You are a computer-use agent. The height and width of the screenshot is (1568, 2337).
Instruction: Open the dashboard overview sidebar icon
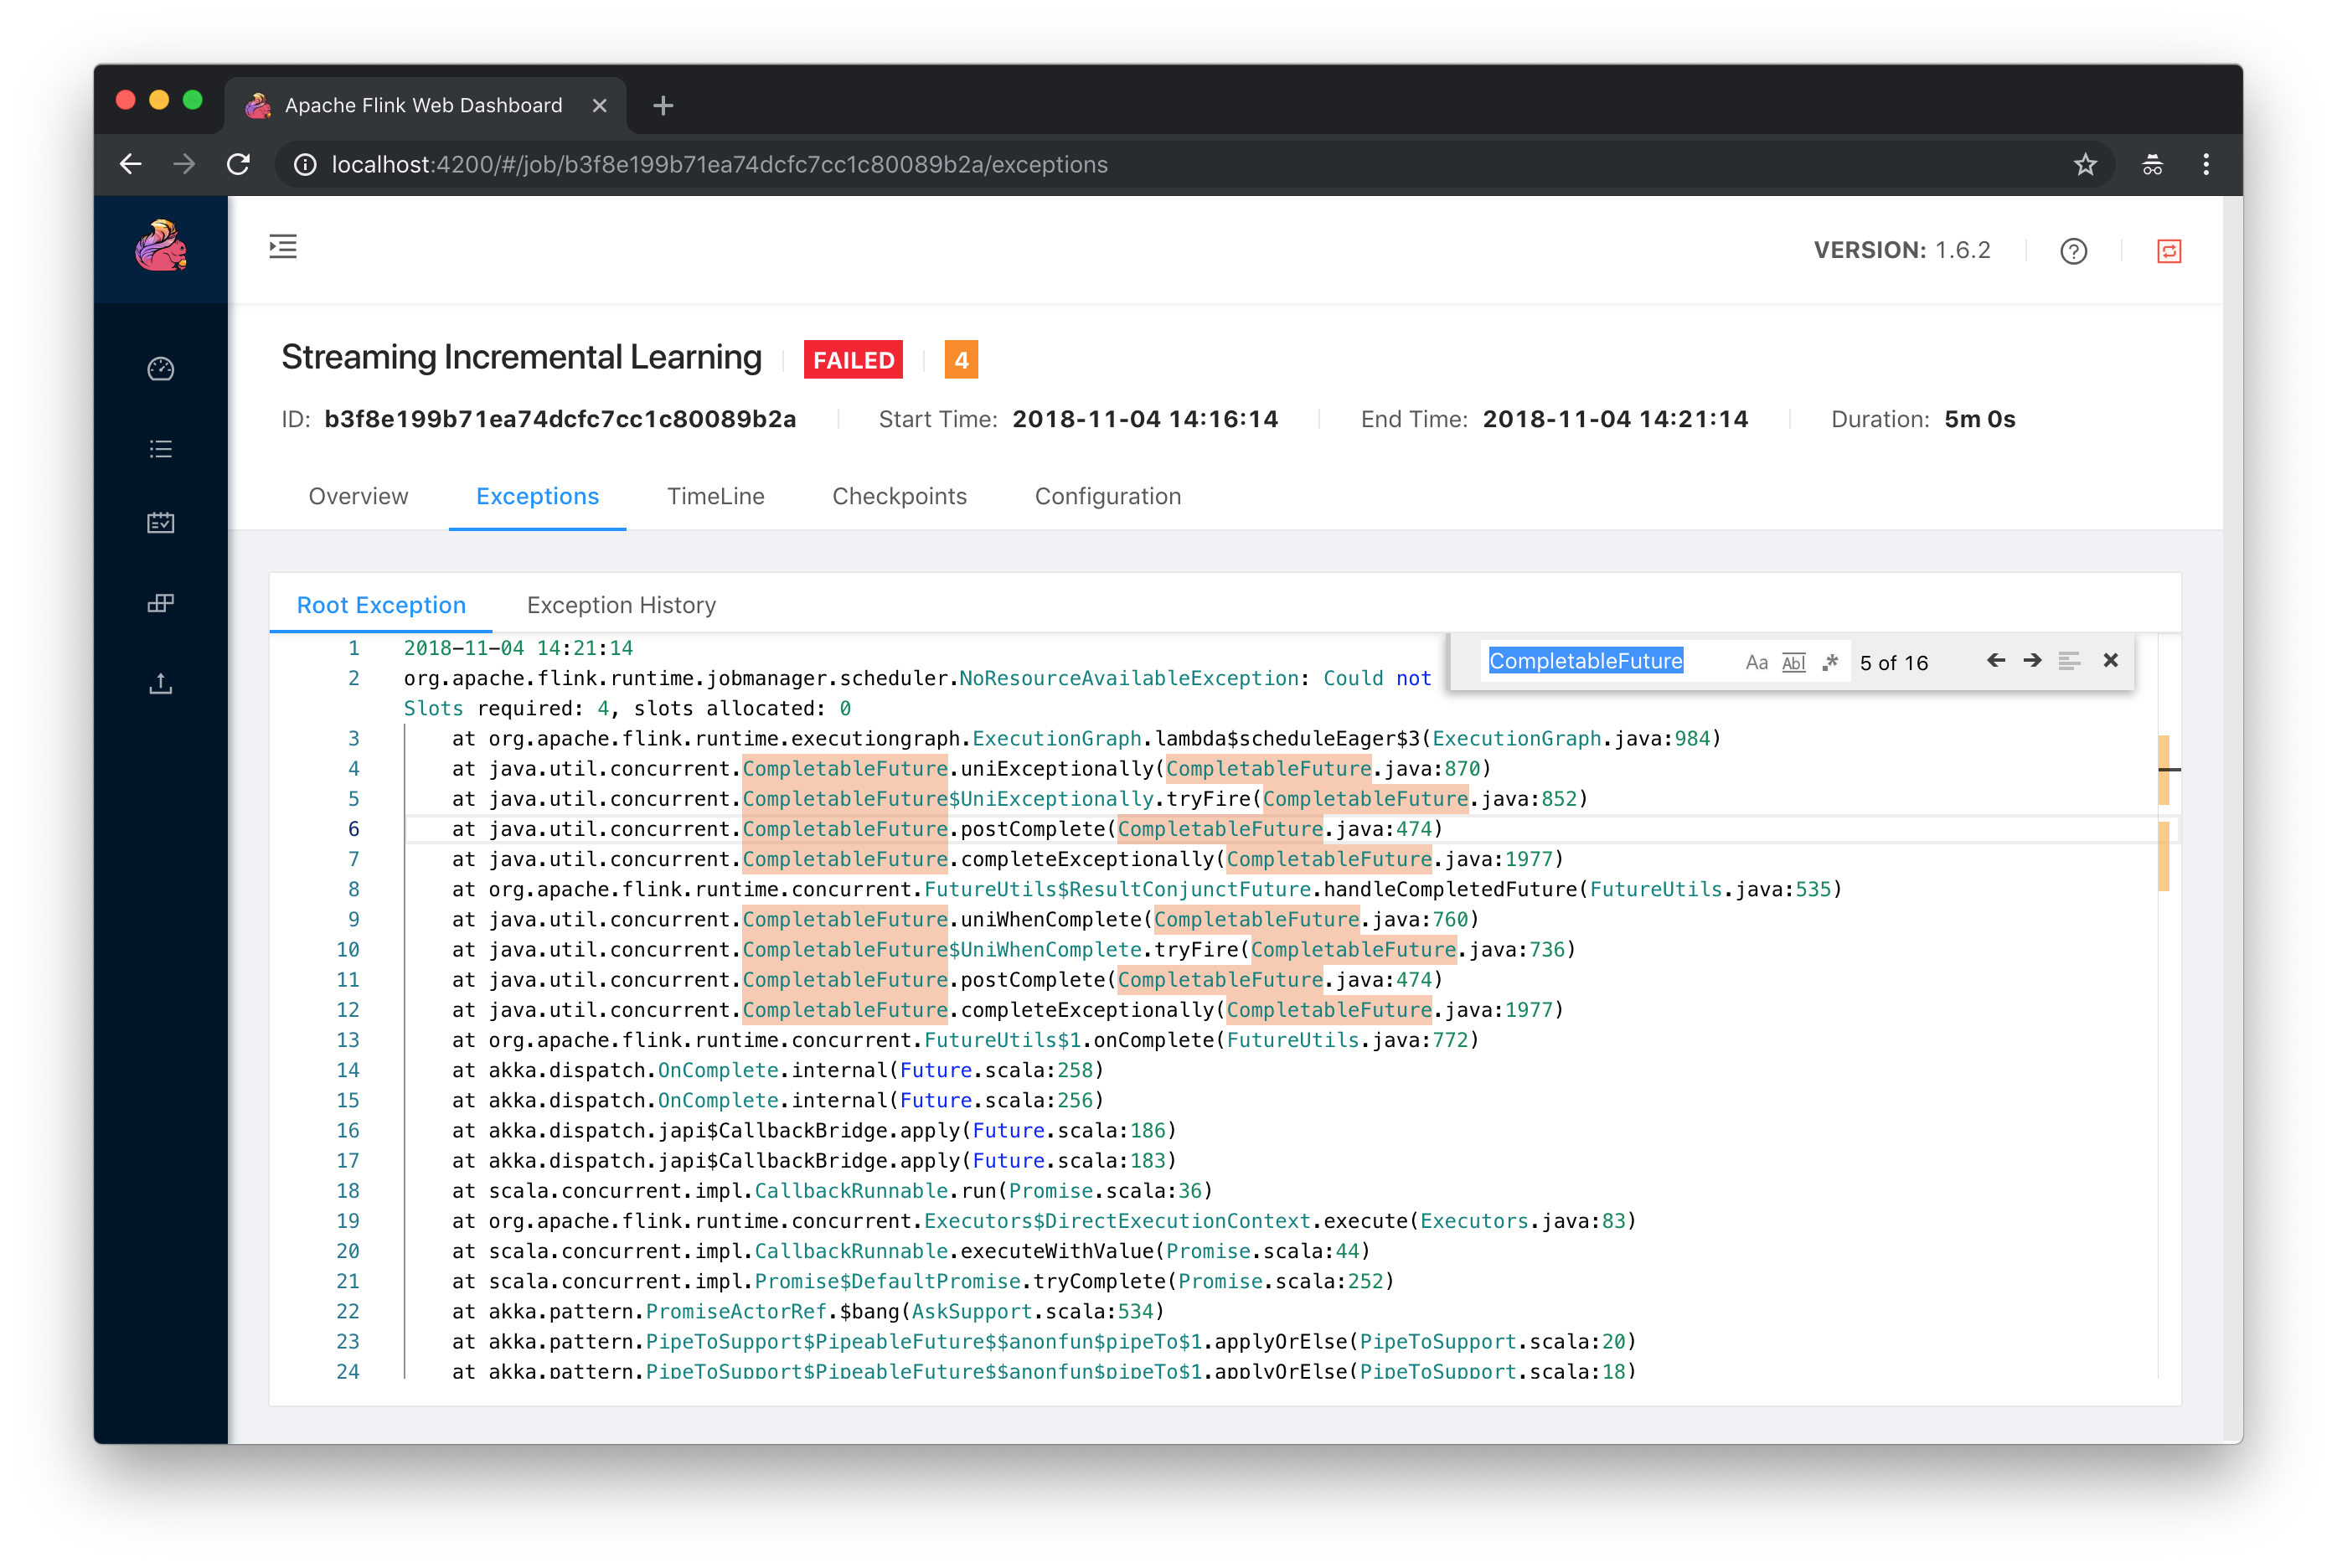tap(161, 369)
